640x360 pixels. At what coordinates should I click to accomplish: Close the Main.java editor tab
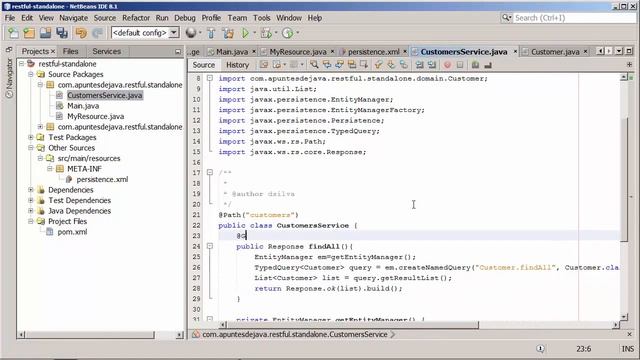click(x=253, y=51)
